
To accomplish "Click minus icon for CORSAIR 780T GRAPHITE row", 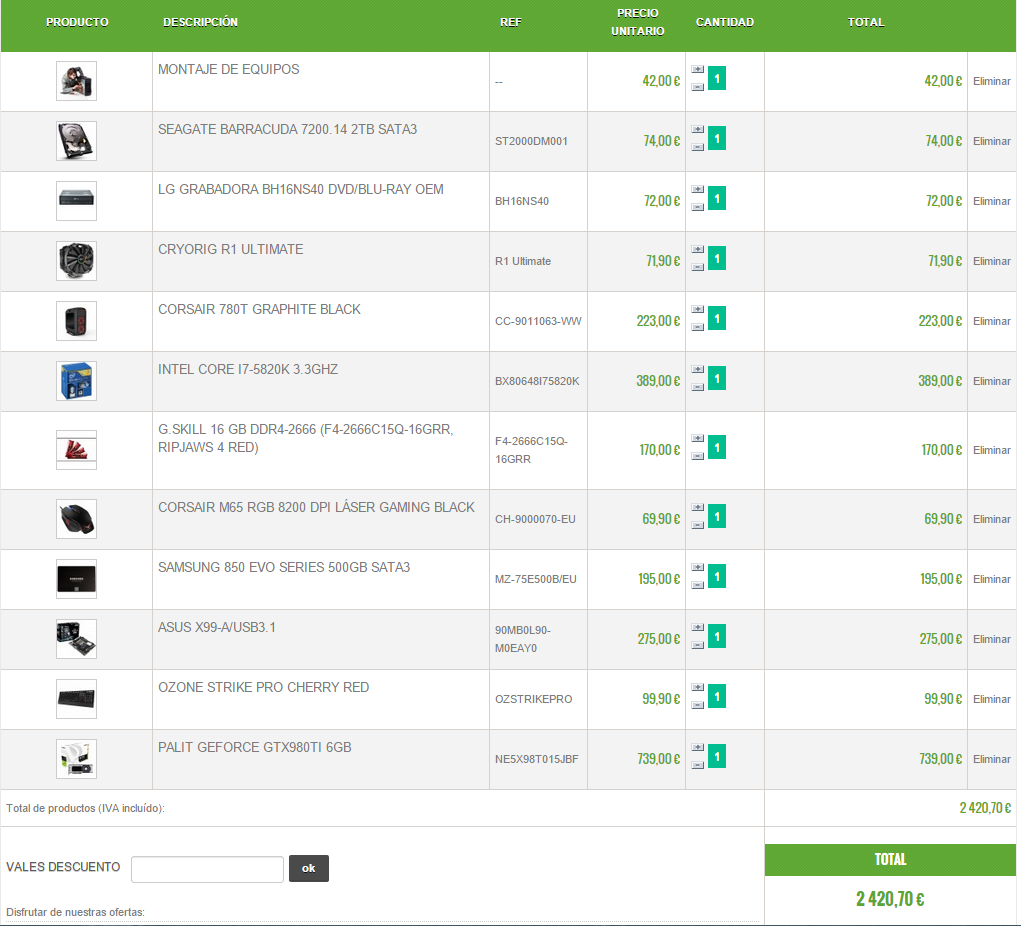I will pos(697,326).
